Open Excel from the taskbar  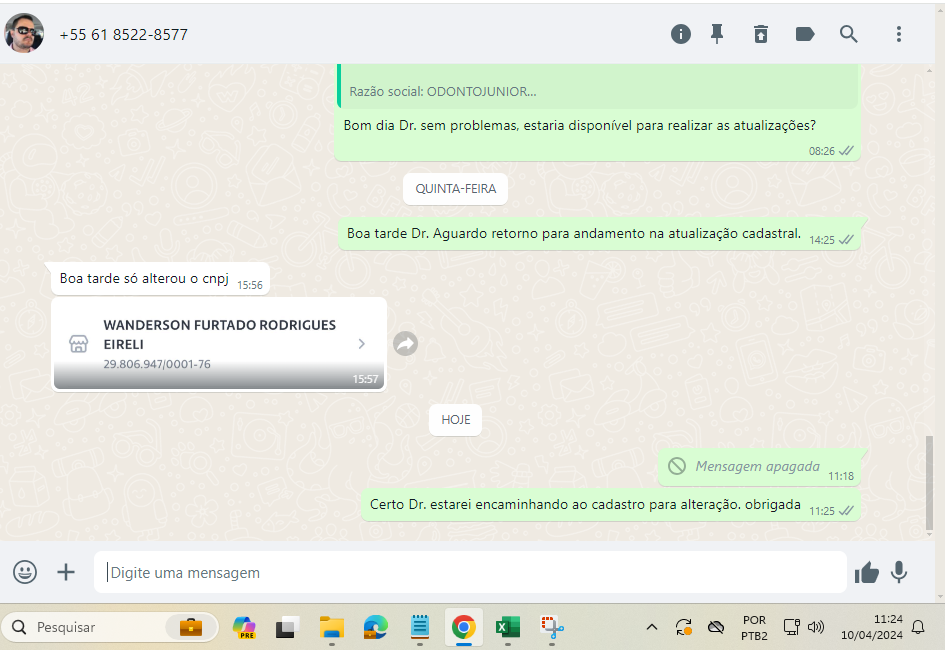click(x=508, y=628)
